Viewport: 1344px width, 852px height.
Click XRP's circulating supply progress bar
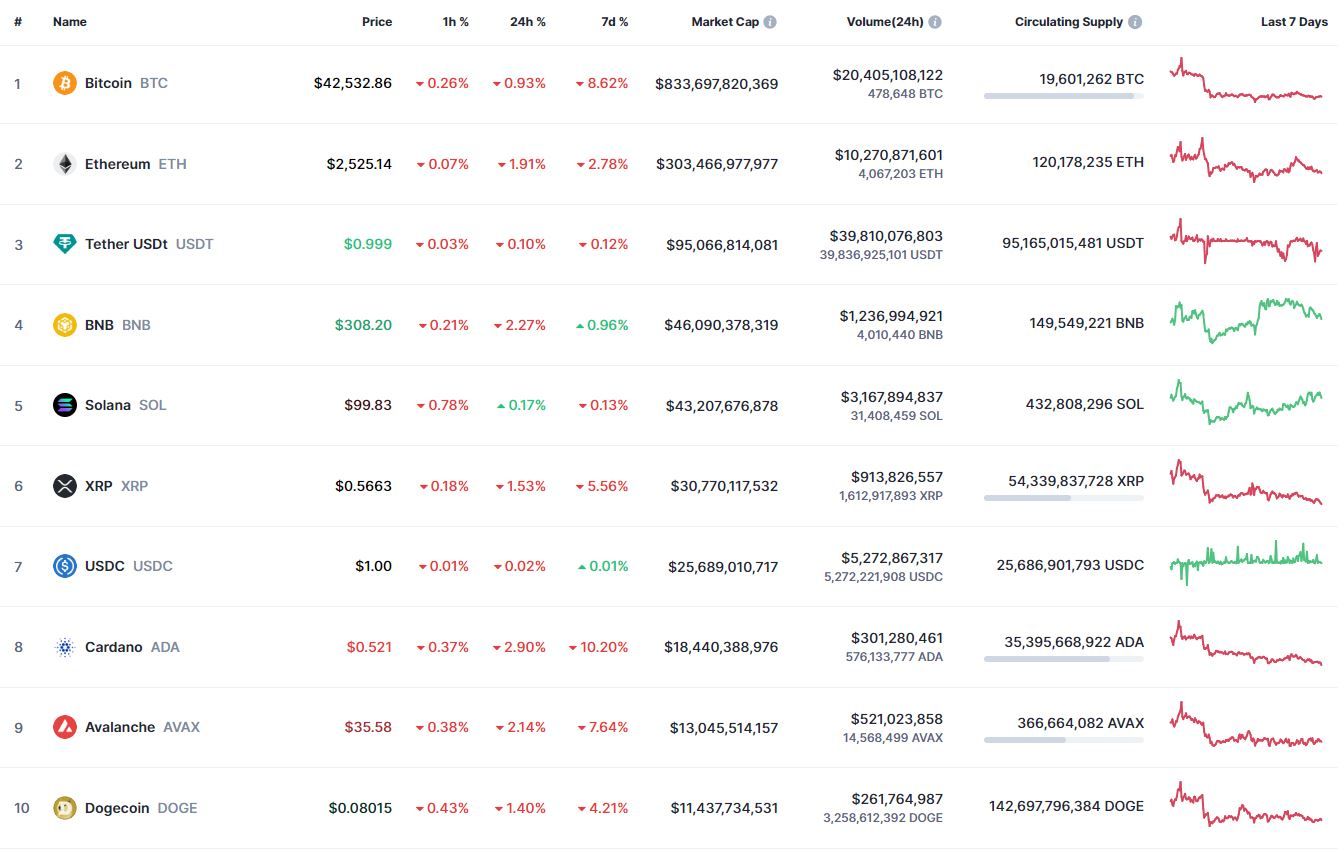(1064, 498)
